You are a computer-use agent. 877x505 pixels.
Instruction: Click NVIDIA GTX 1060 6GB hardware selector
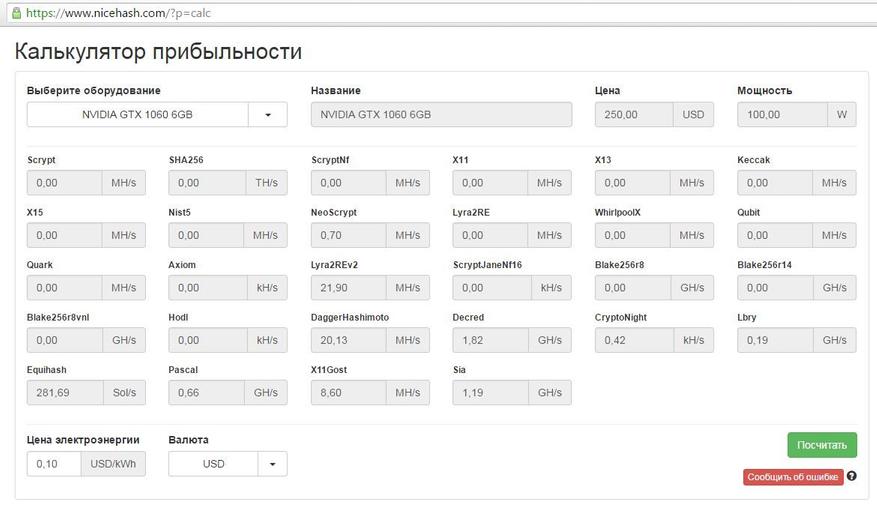[x=138, y=115]
